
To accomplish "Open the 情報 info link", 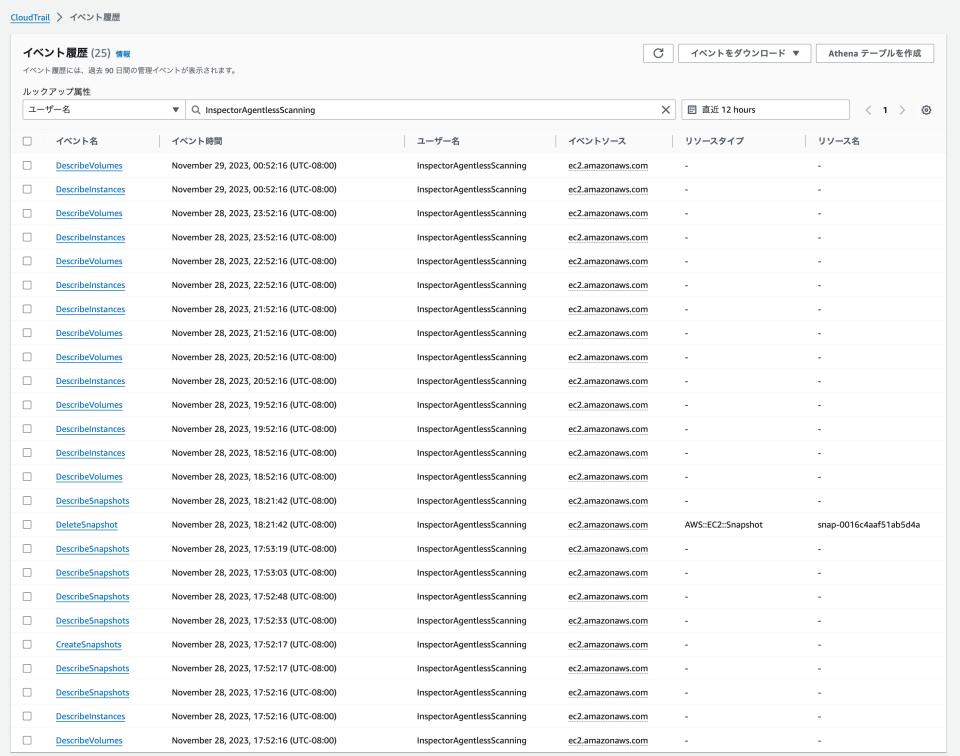I will [122, 54].
